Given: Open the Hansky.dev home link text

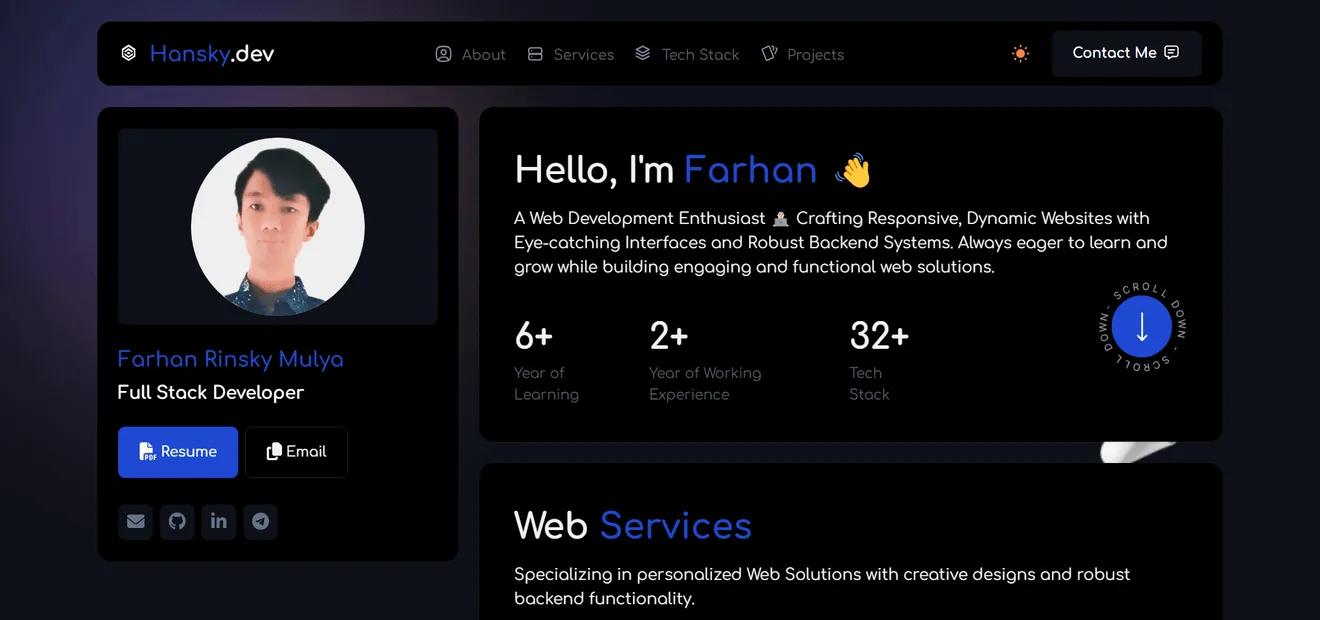Looking at the screenshot, I should (x=212, y=53).
